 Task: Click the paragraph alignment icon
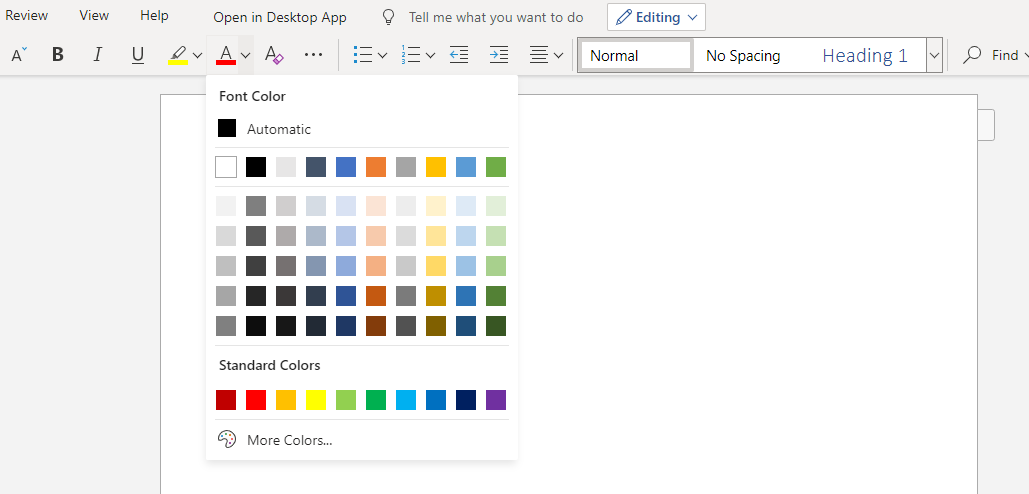[x=539, y=55]
